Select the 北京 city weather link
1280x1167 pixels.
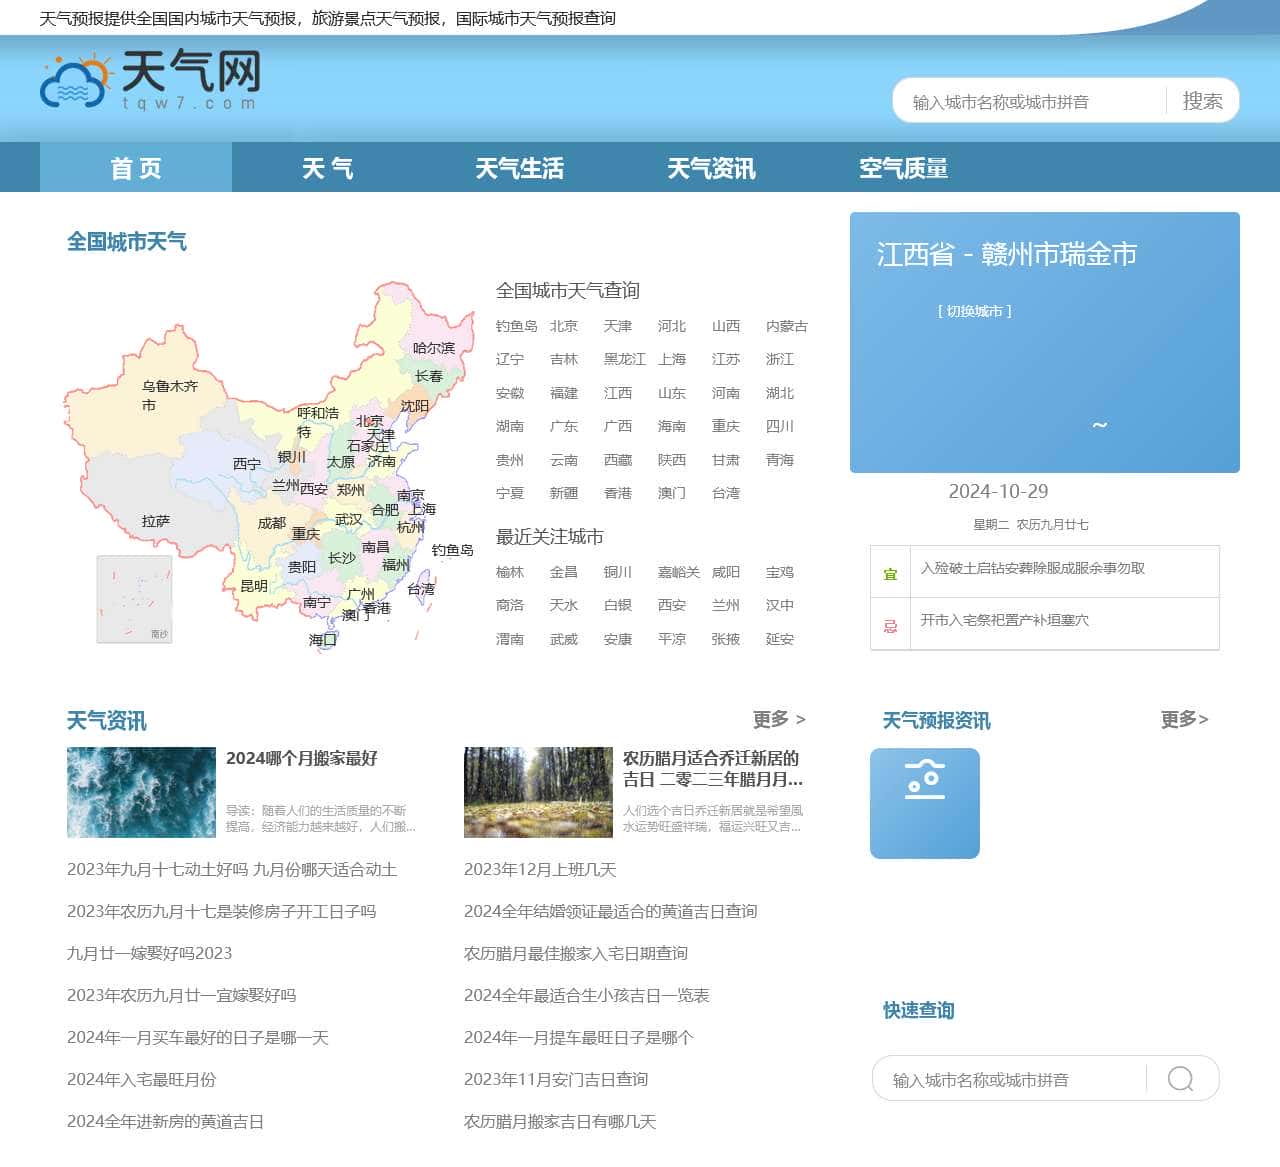pyautogui.click(x=564, y=325)
